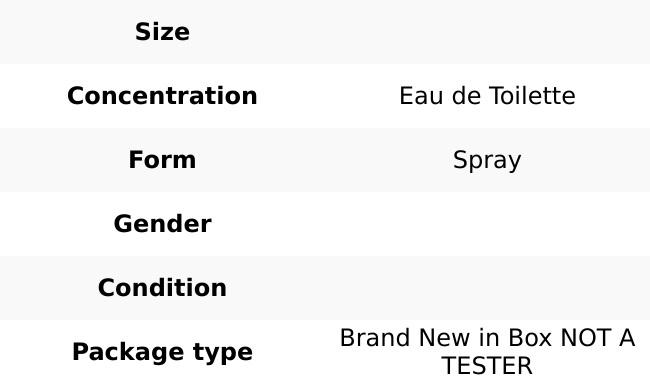Viewport: 650px width, 384px height.
Task: Select the Gender row label
Action: point(162,224)
